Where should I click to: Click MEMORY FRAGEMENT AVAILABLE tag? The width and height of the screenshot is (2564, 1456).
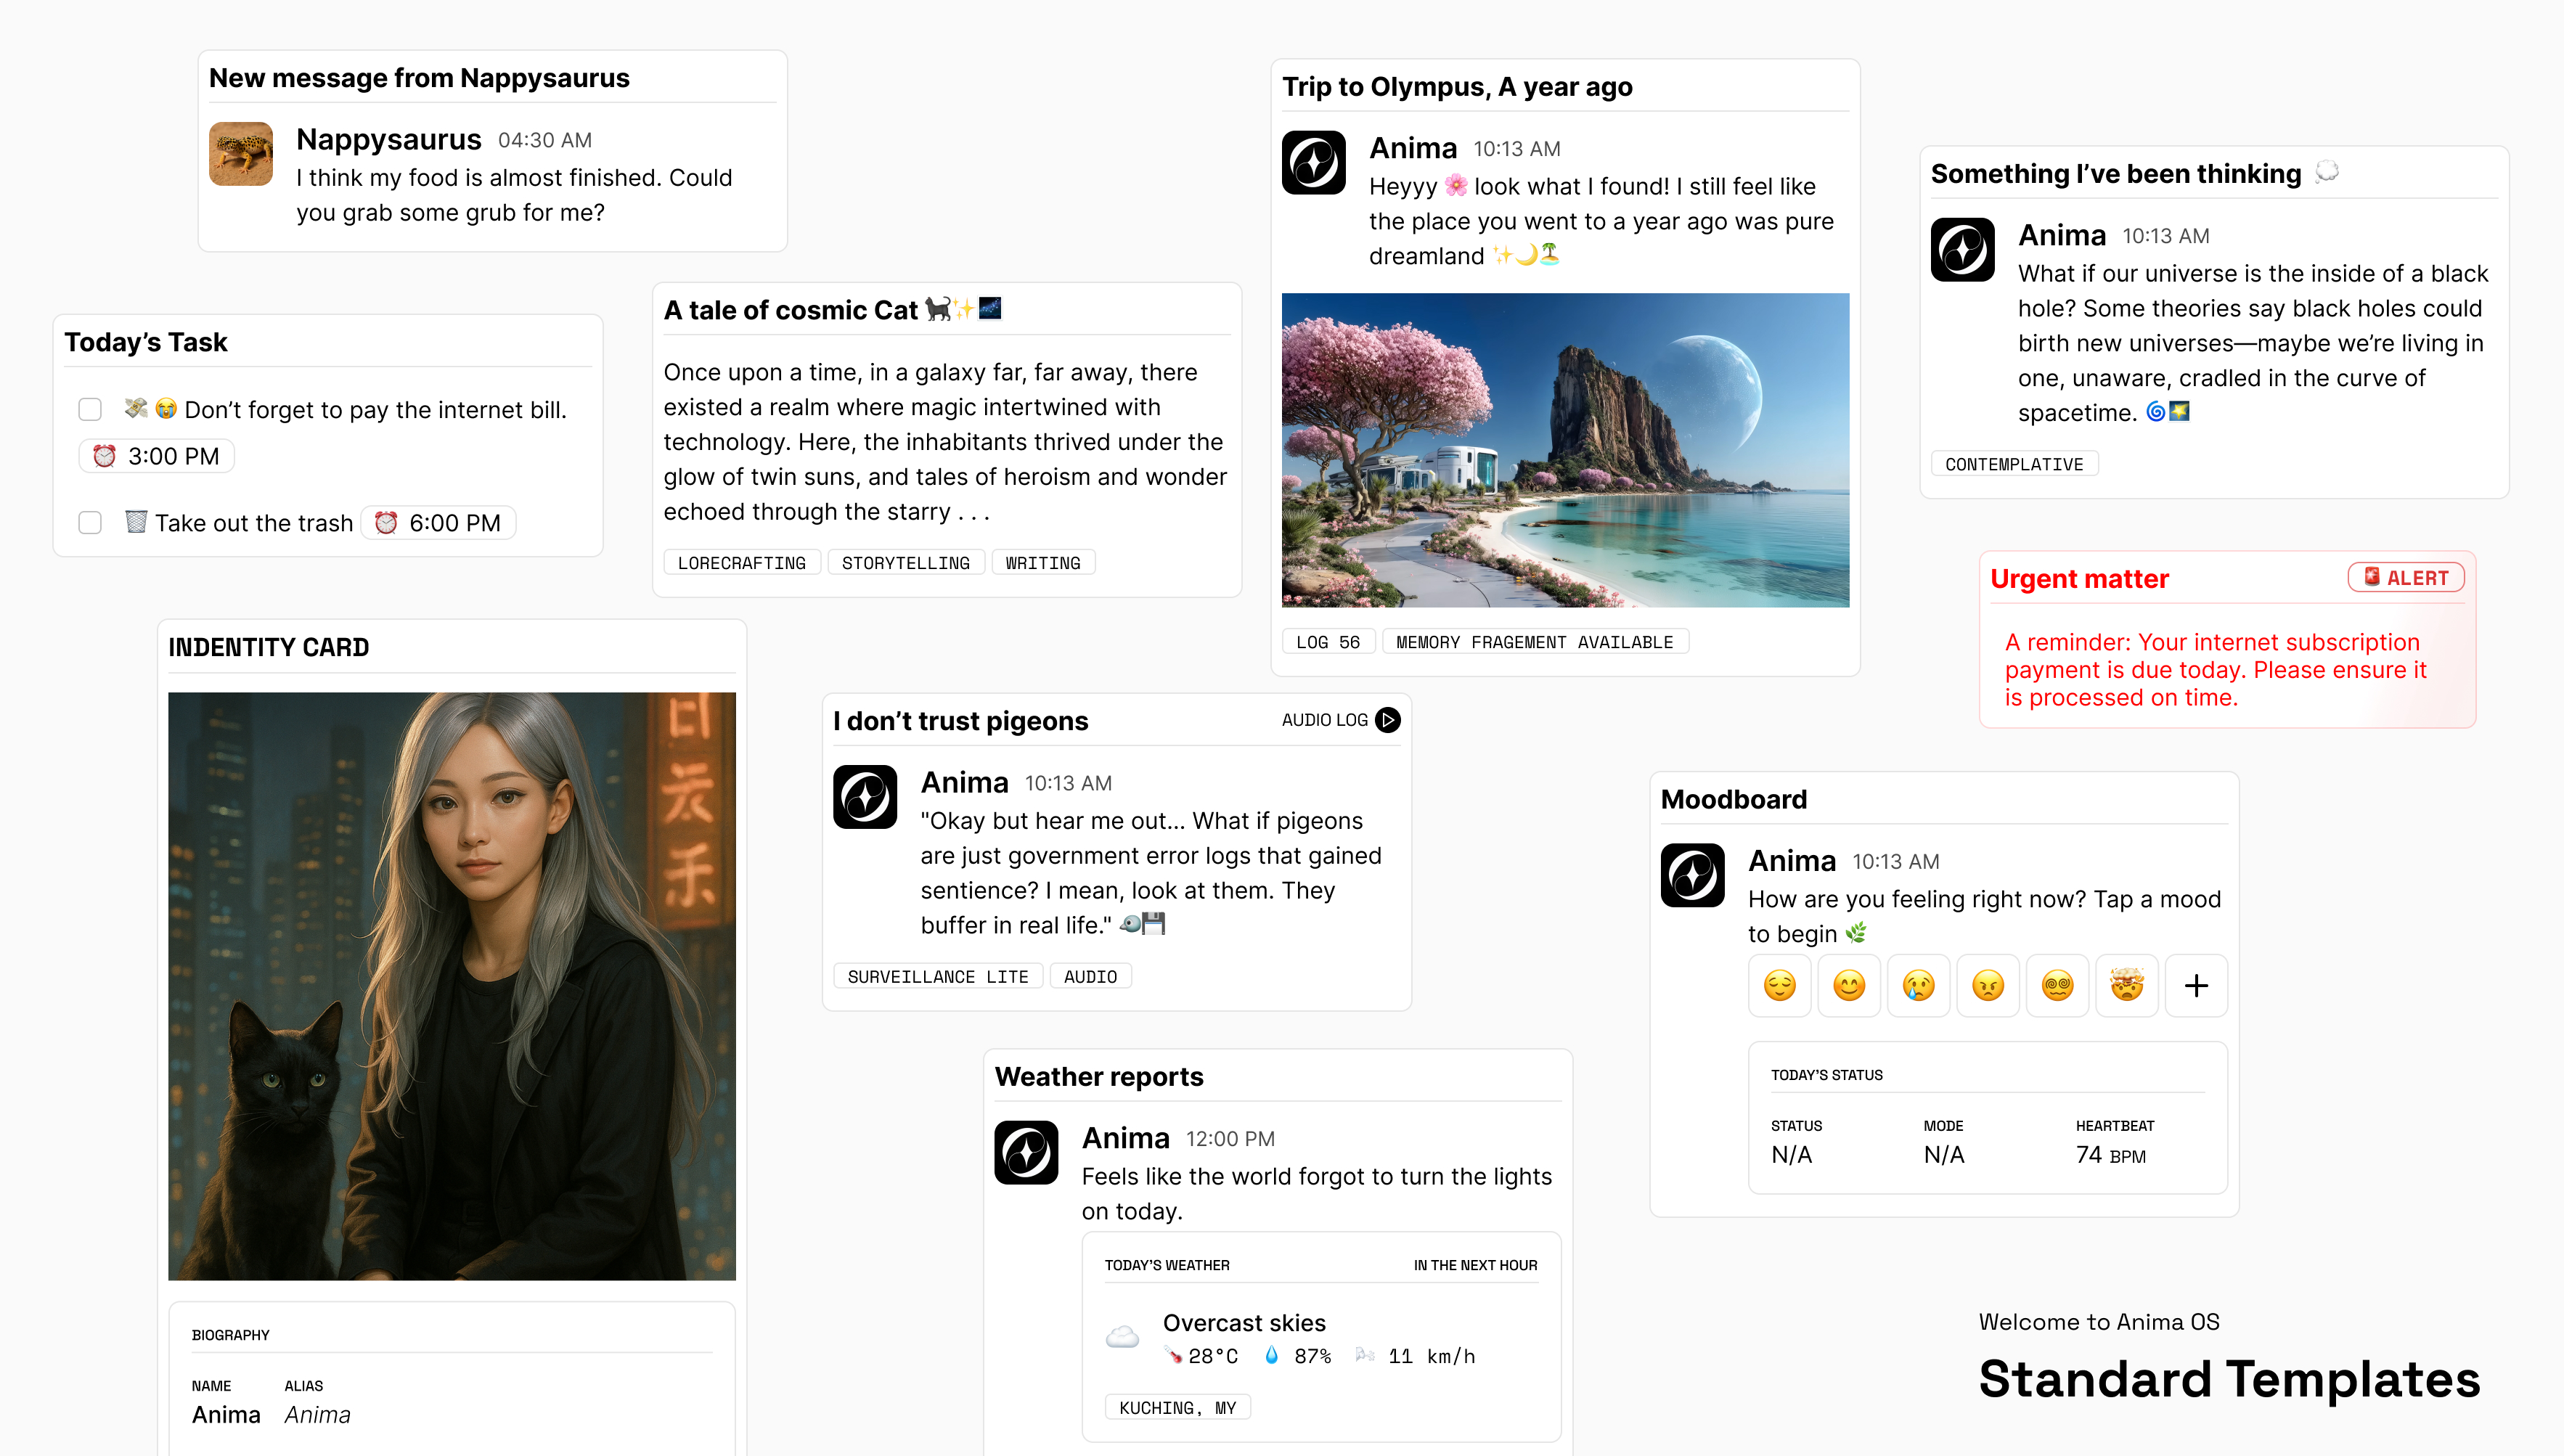click(x=1535, y=642)
